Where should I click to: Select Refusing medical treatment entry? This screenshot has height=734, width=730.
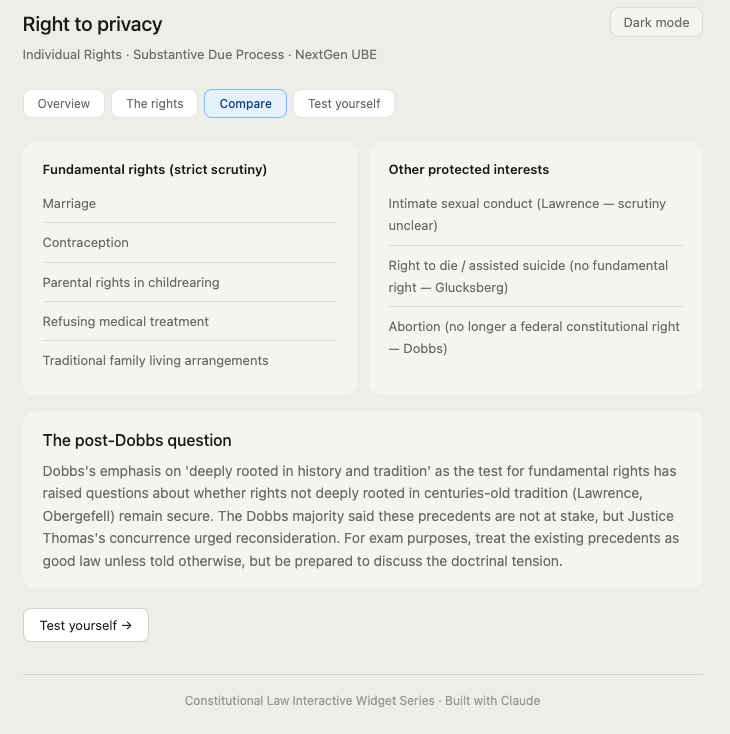tap(126, 321)
